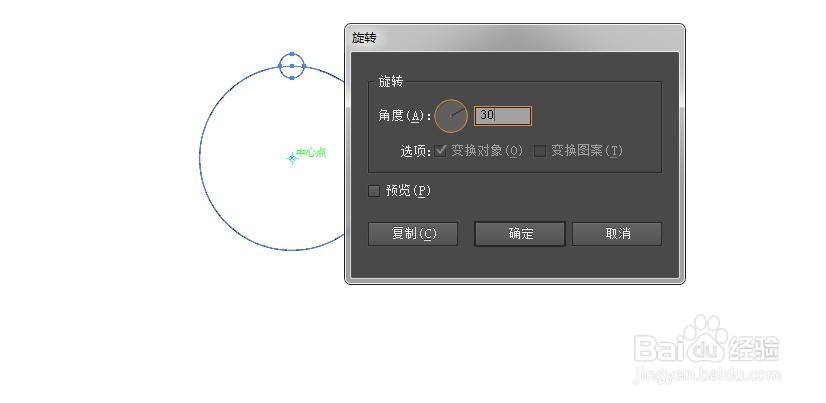Click the 复制(C) copy button
826x403 pixels.
coord(413,234)
